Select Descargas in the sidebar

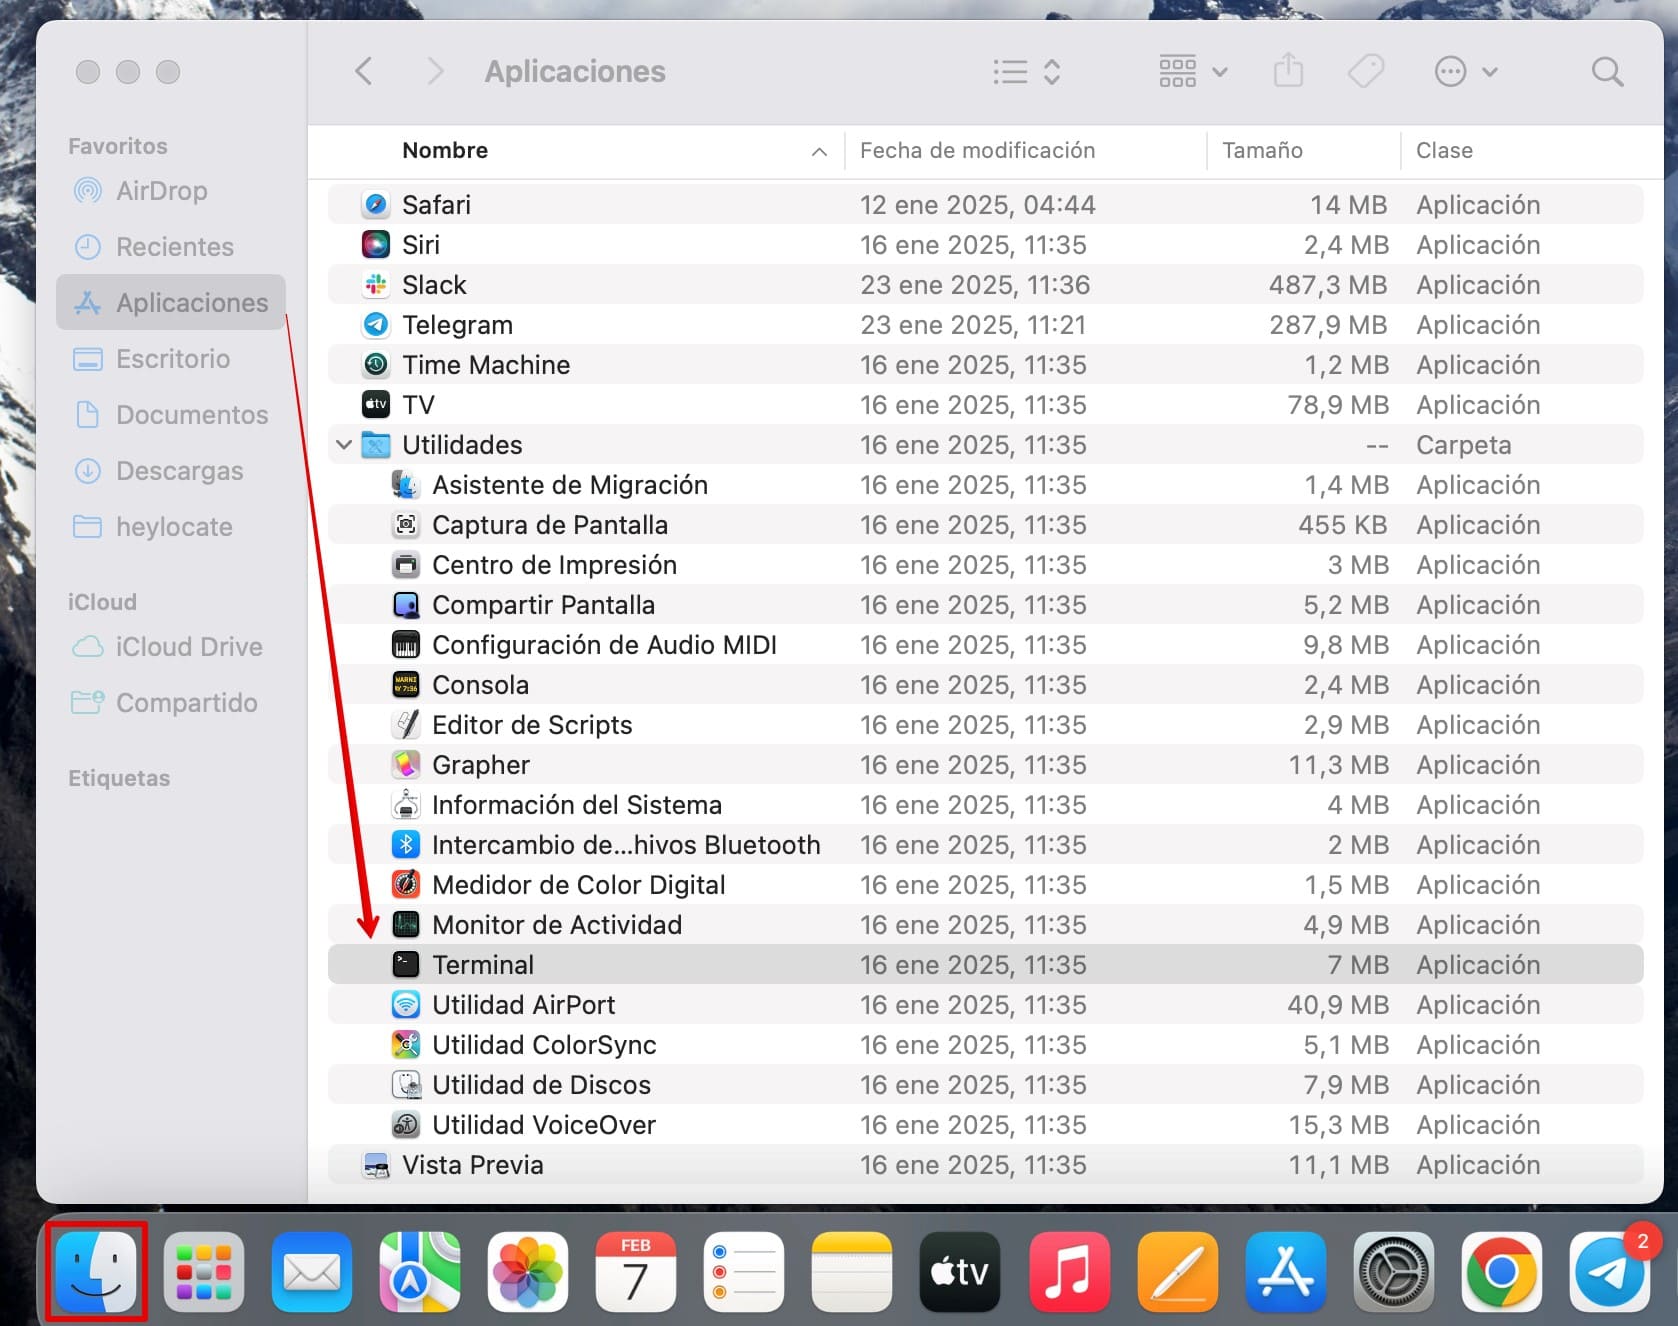coord(171,471)
